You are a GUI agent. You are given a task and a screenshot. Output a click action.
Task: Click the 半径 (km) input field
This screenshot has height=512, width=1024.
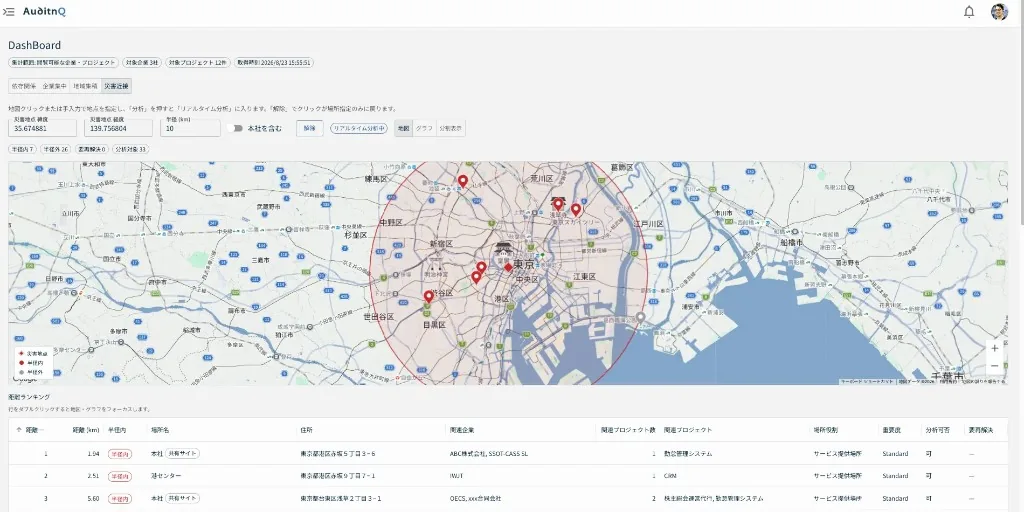[x=190, y=128]
